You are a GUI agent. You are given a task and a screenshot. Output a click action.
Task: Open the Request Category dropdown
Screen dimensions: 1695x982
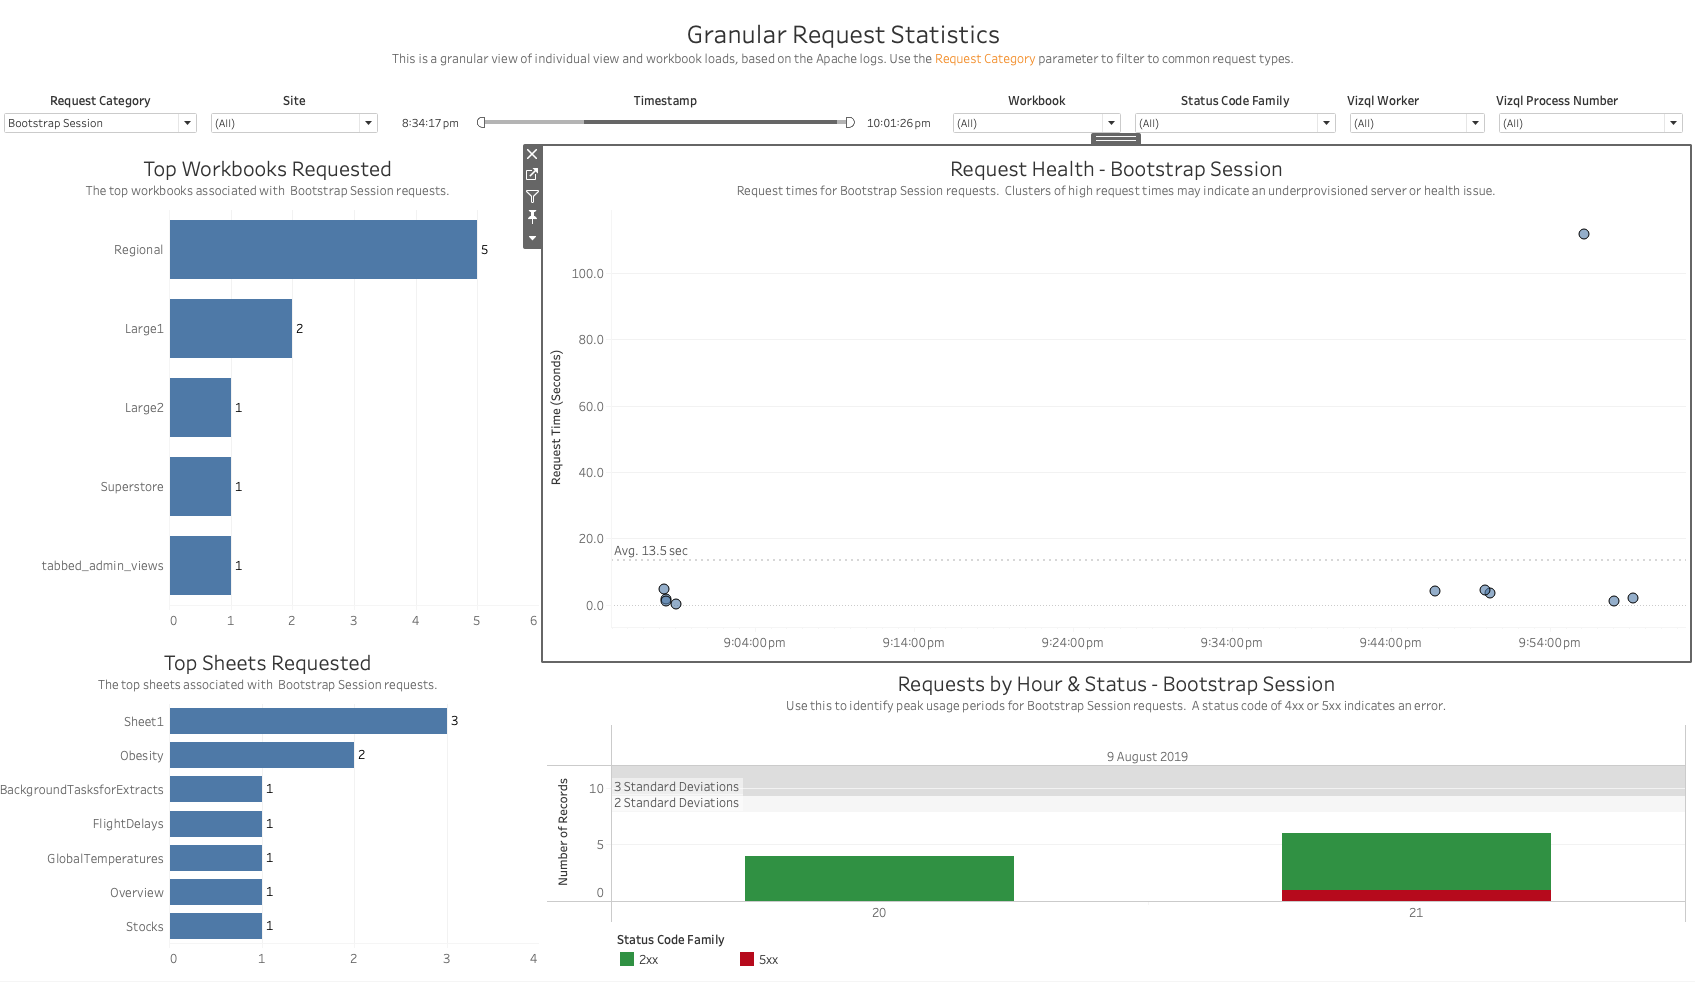point(187,123)
